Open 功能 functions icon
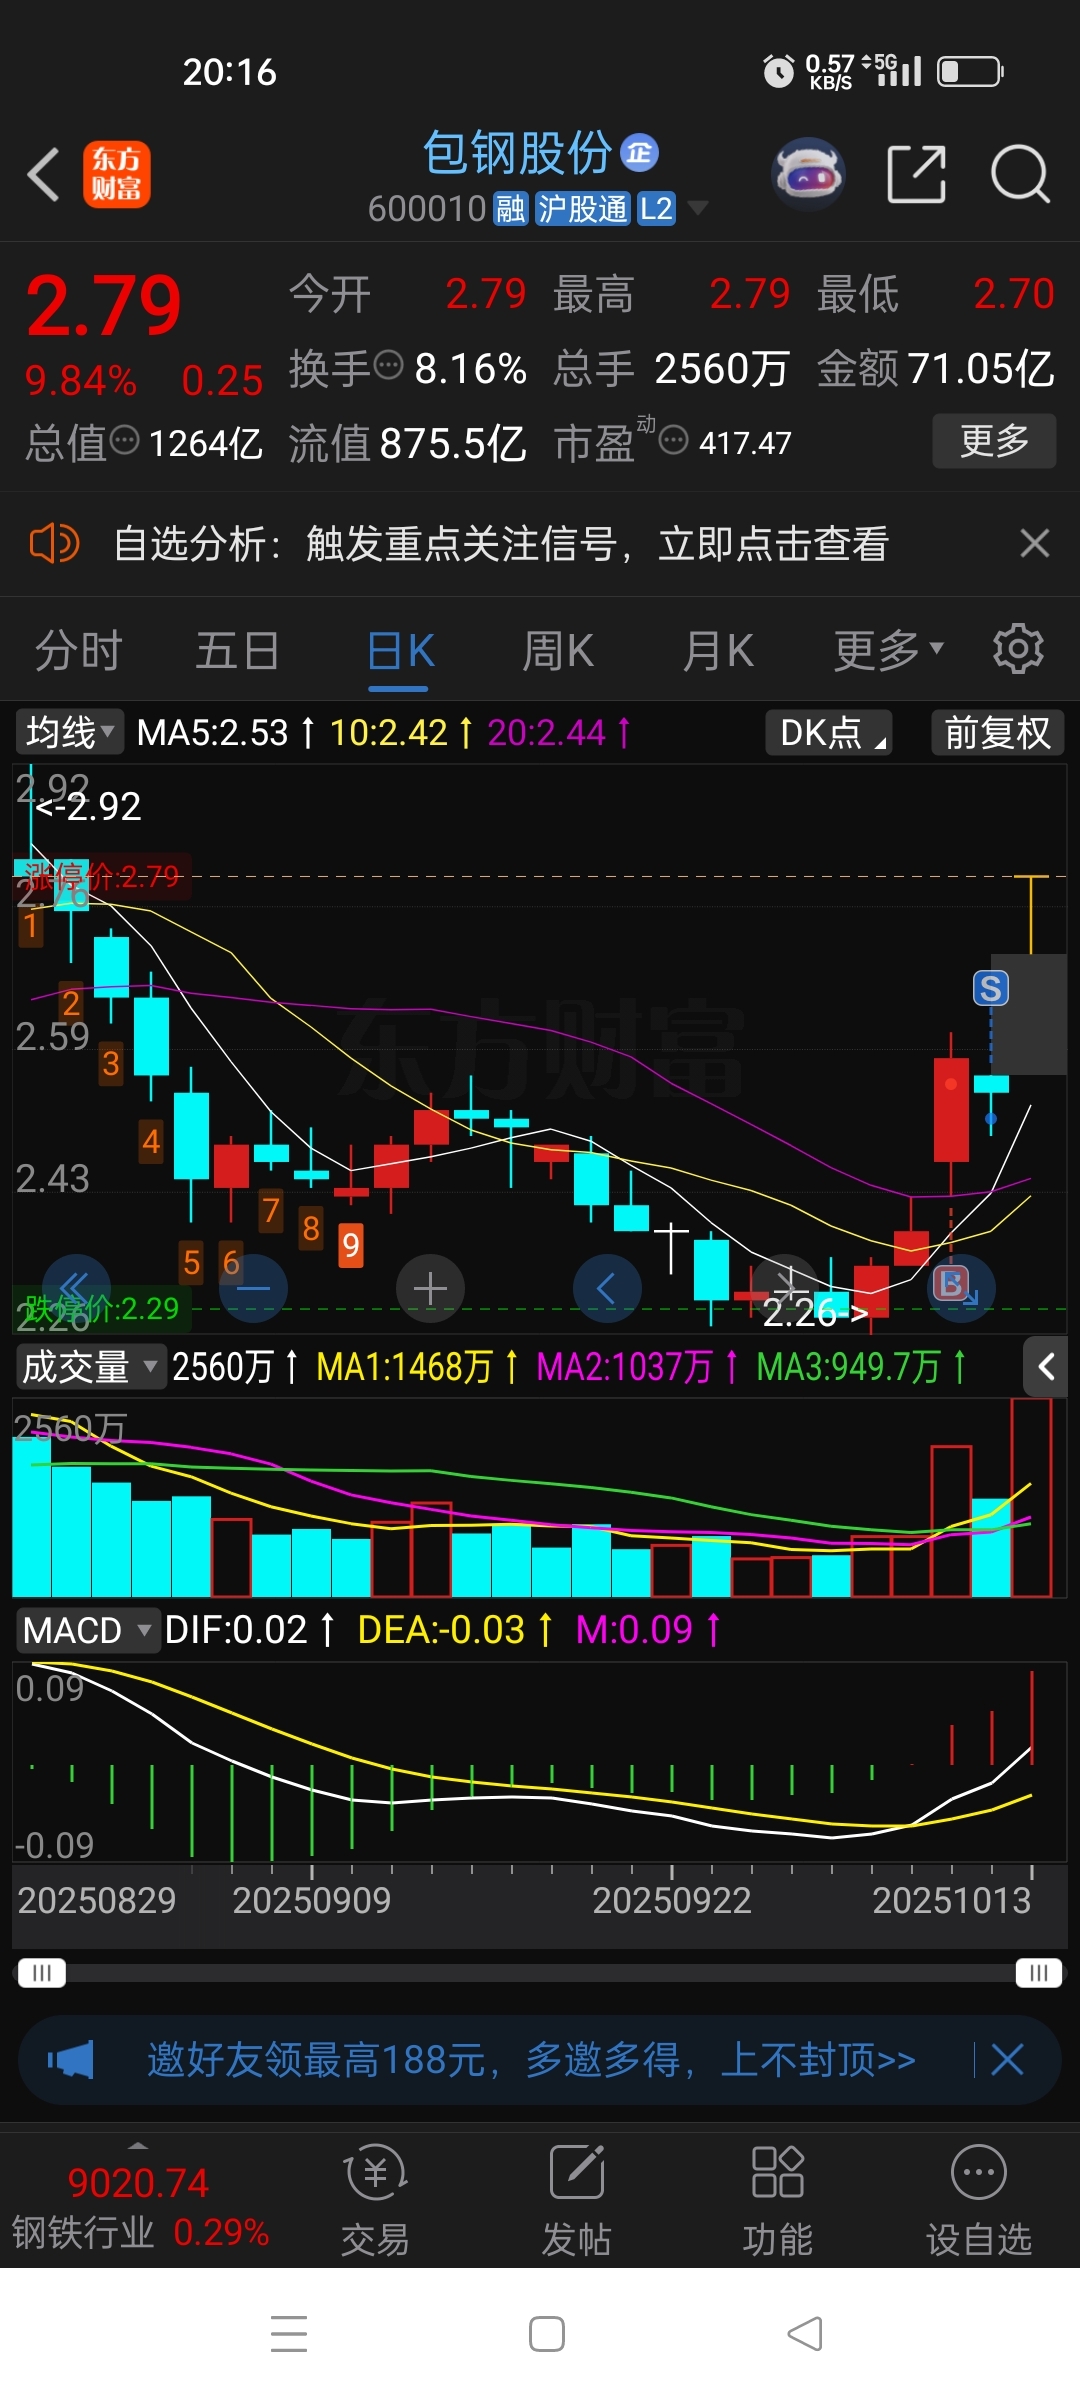The image size is (1080, 2400). pyautogui.click(x=778, y=2201)
